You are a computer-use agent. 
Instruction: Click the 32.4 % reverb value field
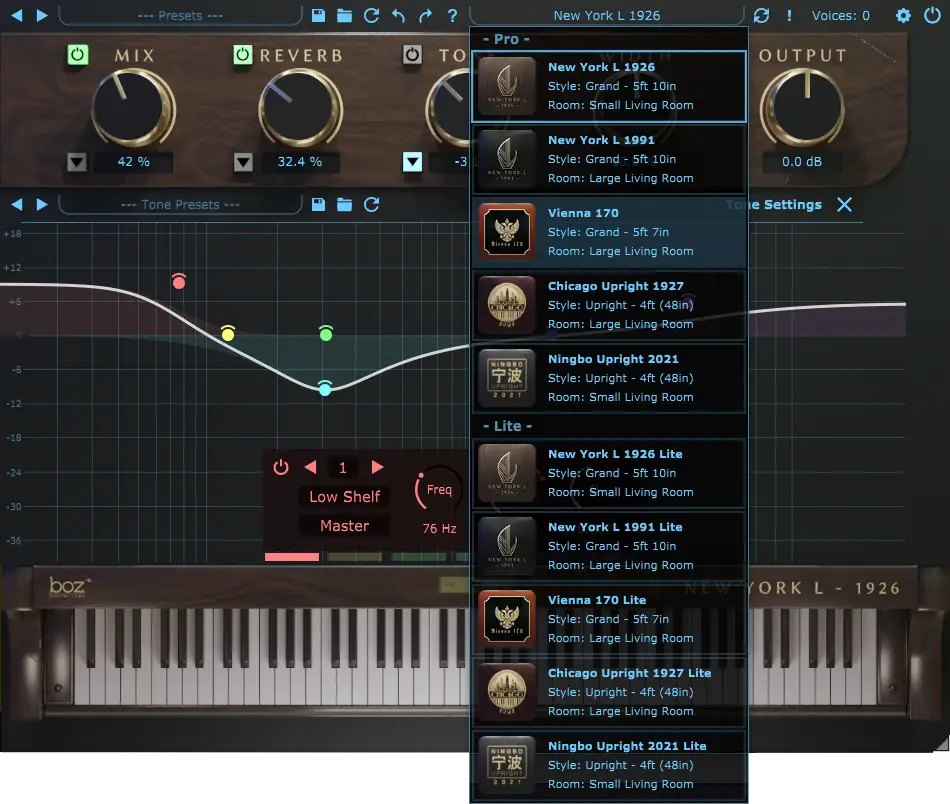click(300, 162)
